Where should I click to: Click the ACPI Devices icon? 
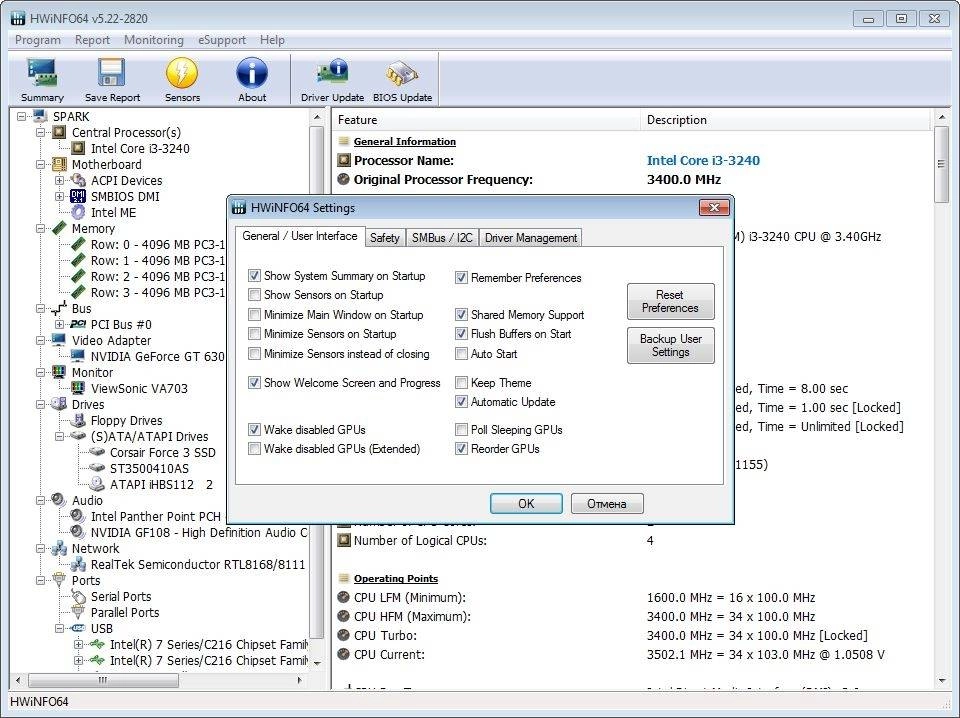click(78, 180)
